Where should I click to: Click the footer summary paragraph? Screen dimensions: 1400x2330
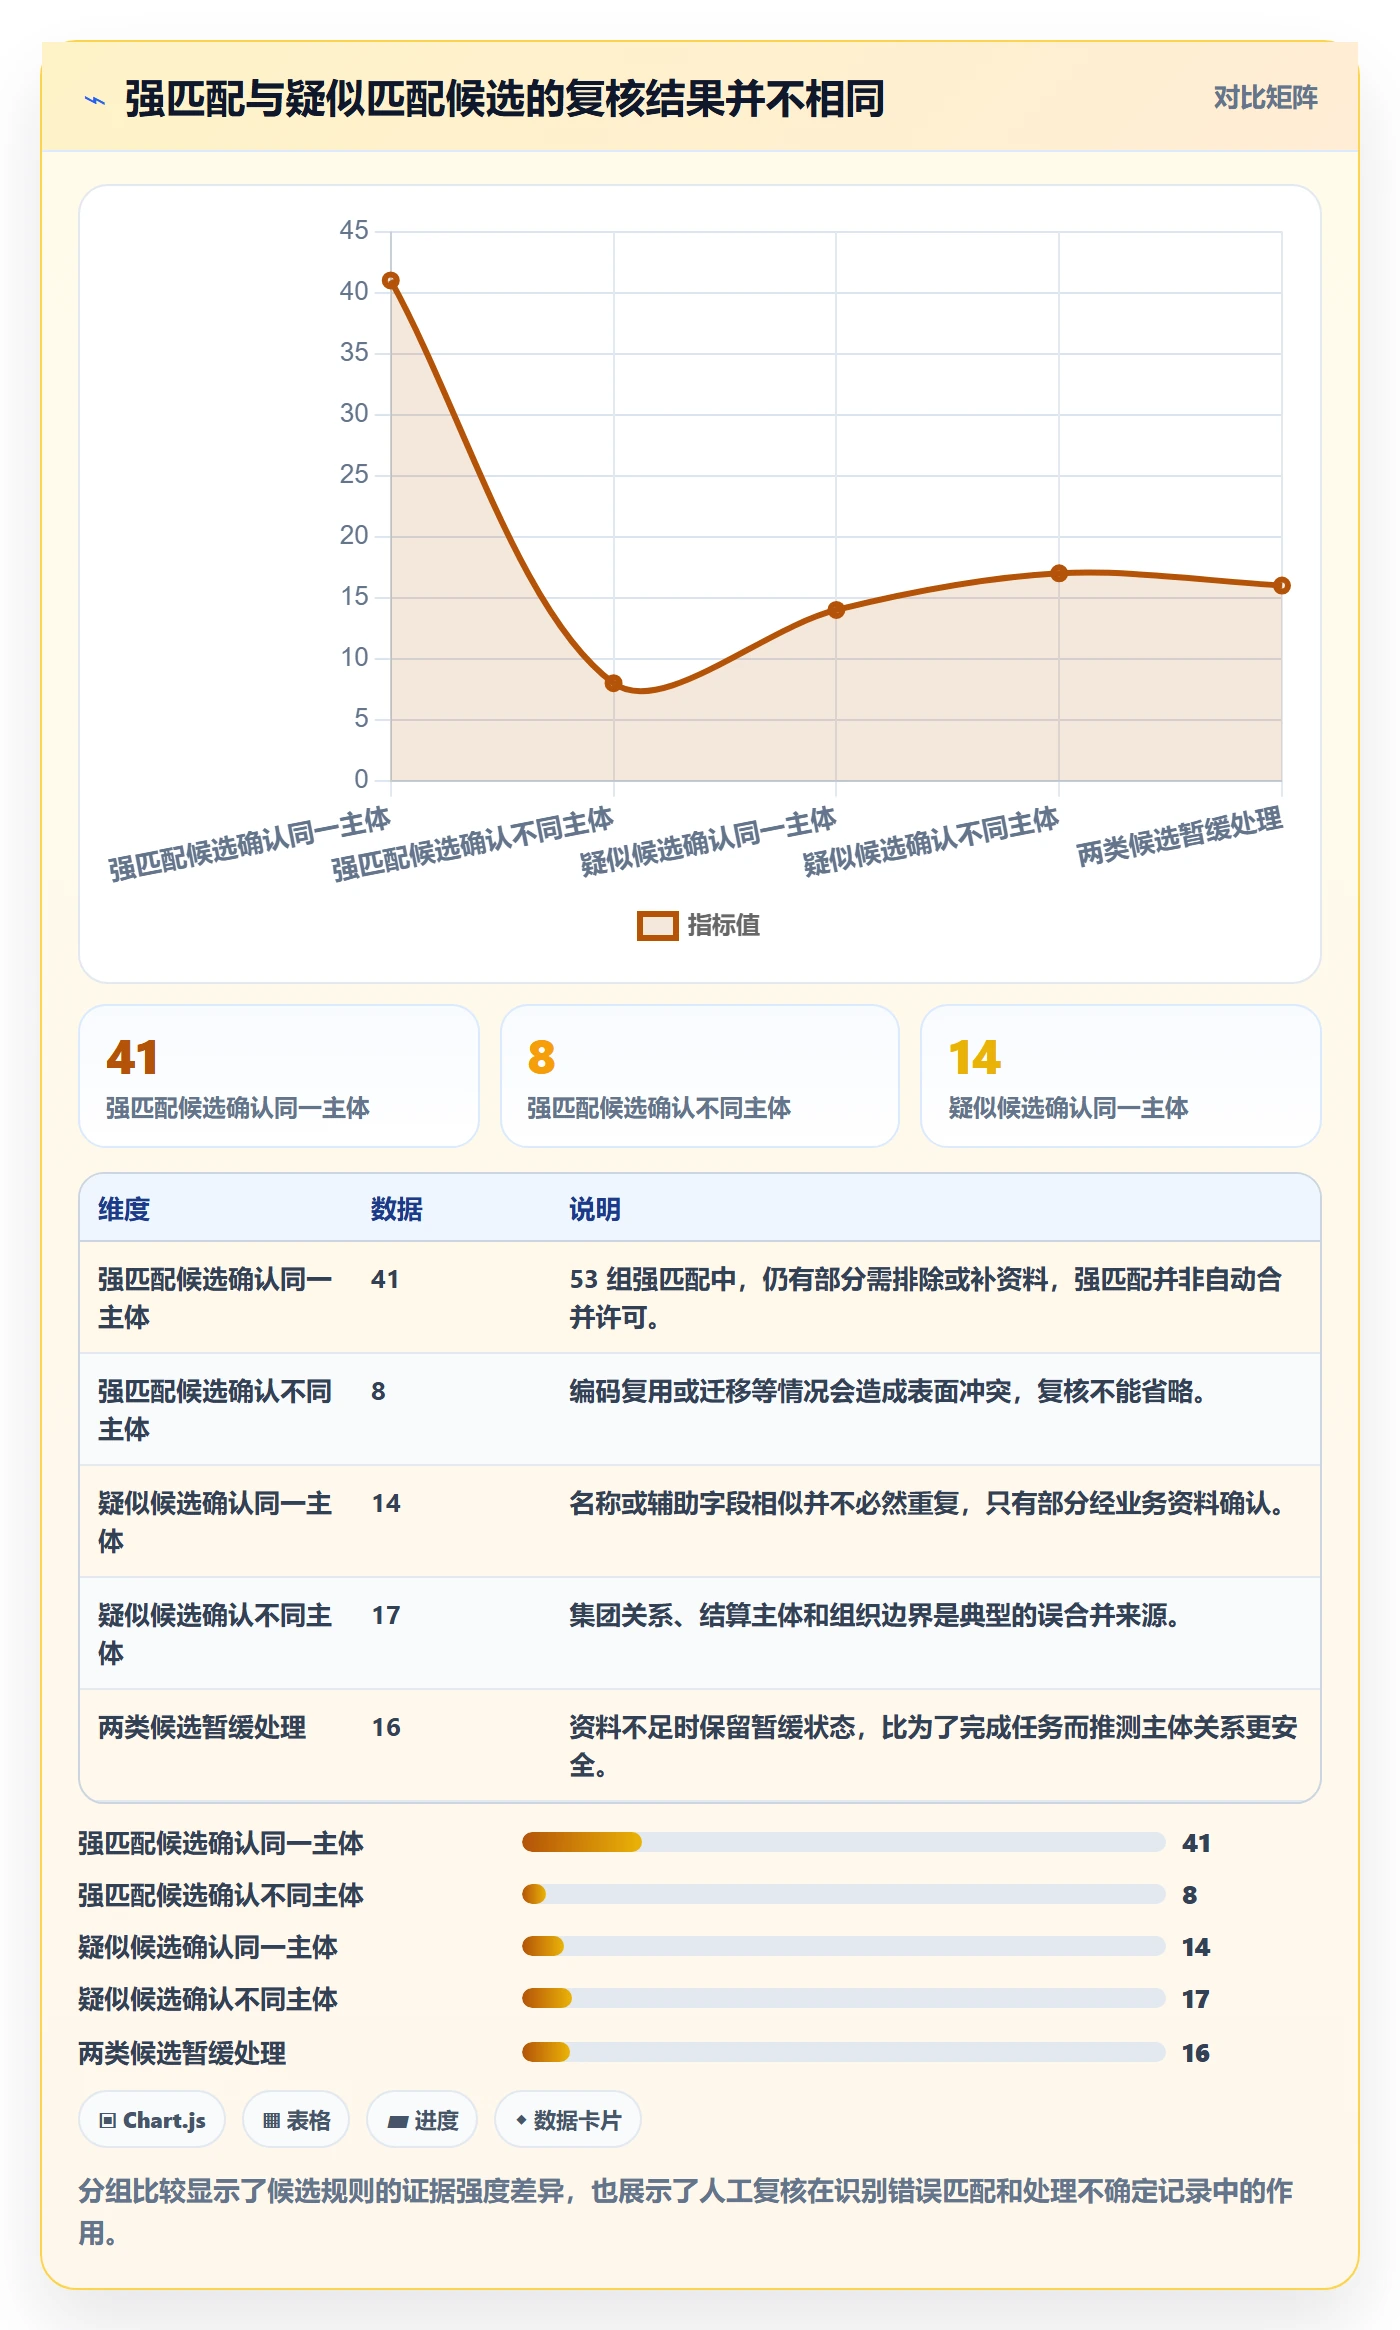(x=686, y=2211)
